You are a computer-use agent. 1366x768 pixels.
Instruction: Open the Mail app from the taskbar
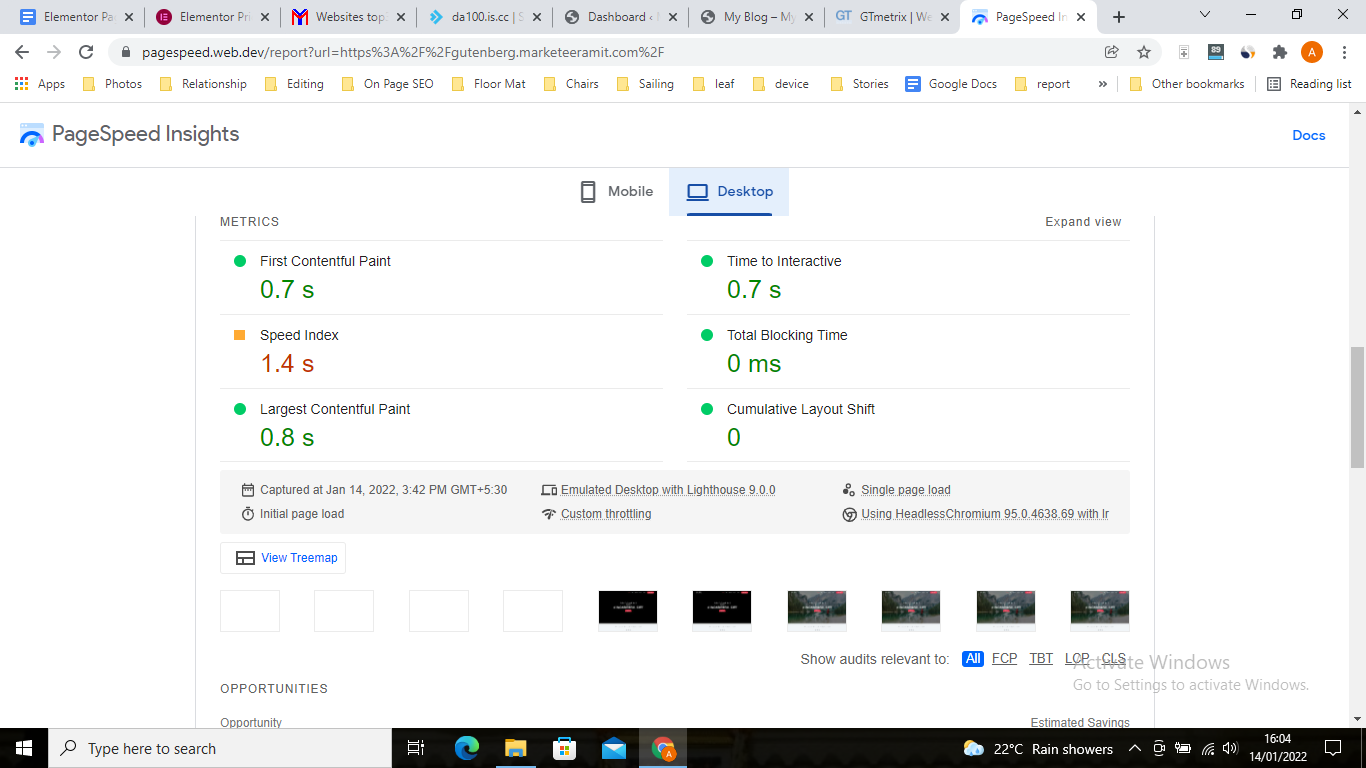click(614, 748)
